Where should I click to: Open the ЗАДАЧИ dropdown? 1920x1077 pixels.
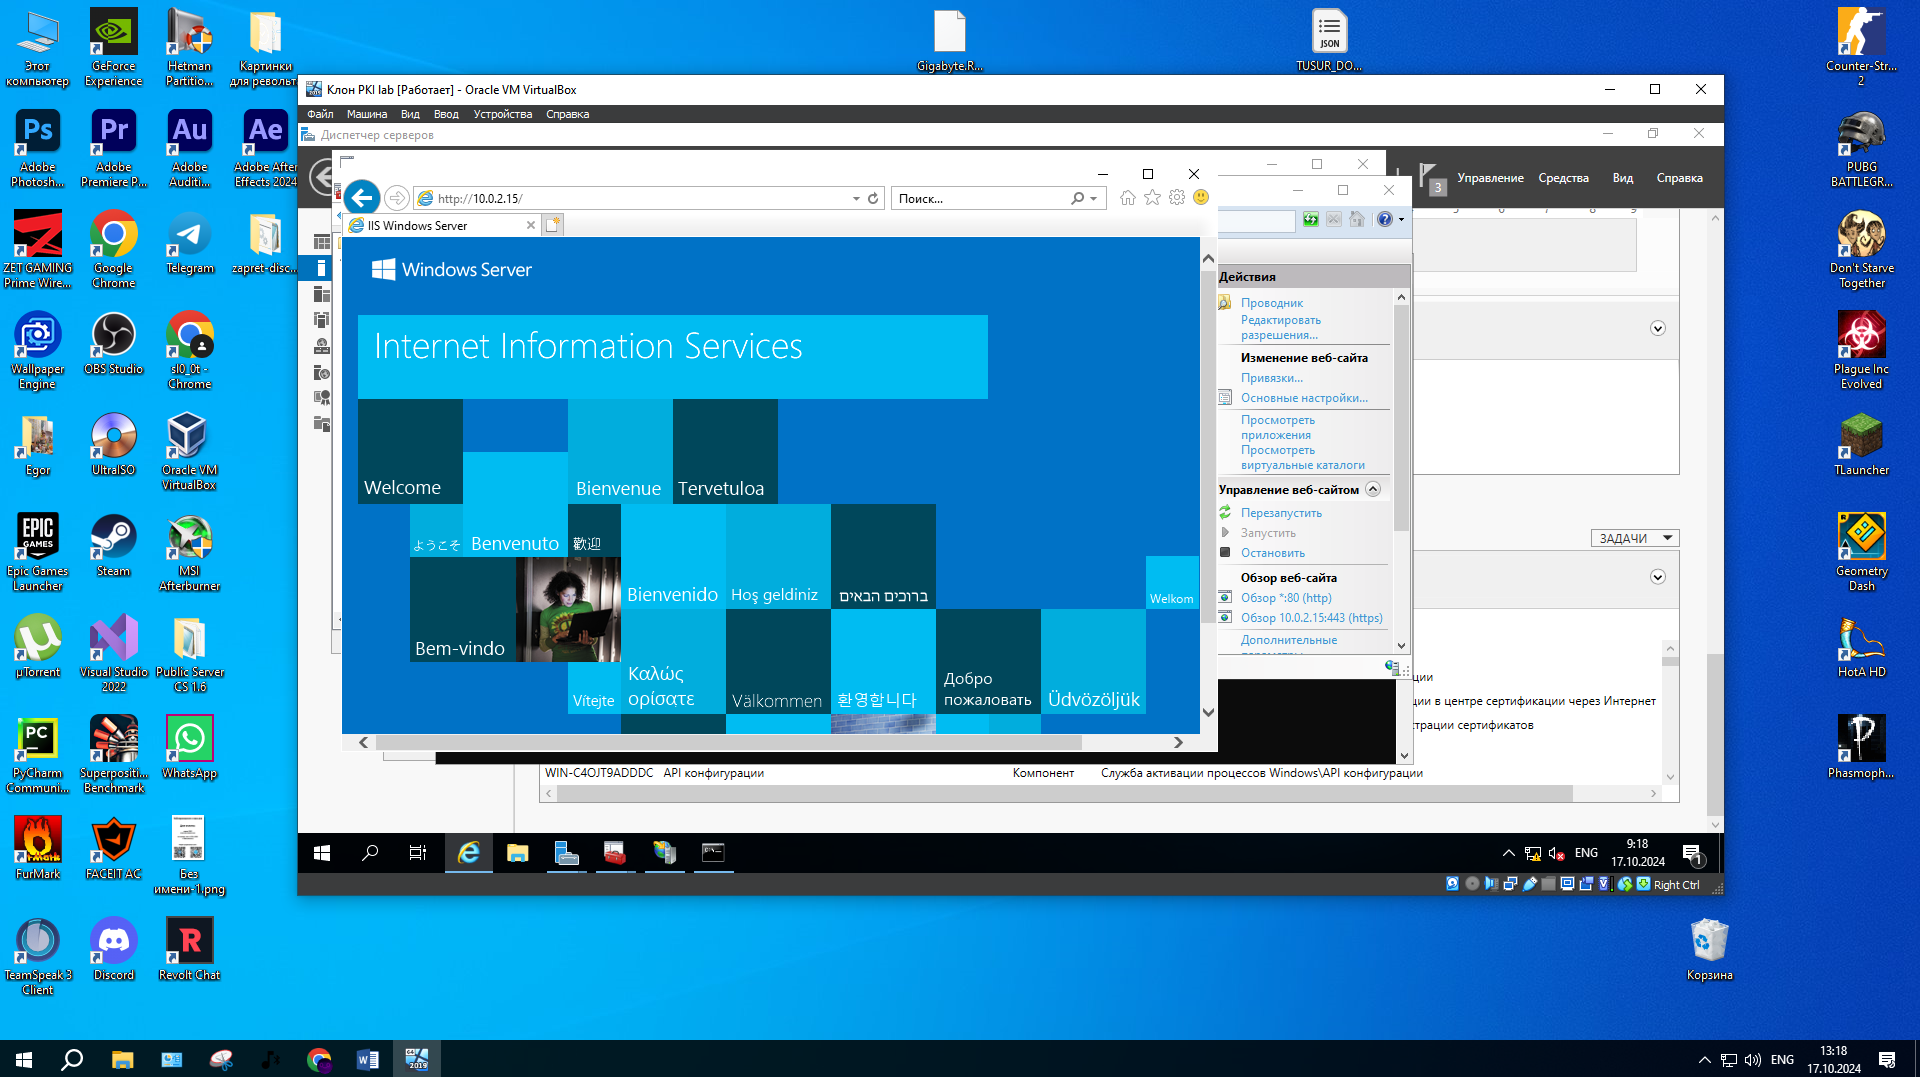point(1635,538)
